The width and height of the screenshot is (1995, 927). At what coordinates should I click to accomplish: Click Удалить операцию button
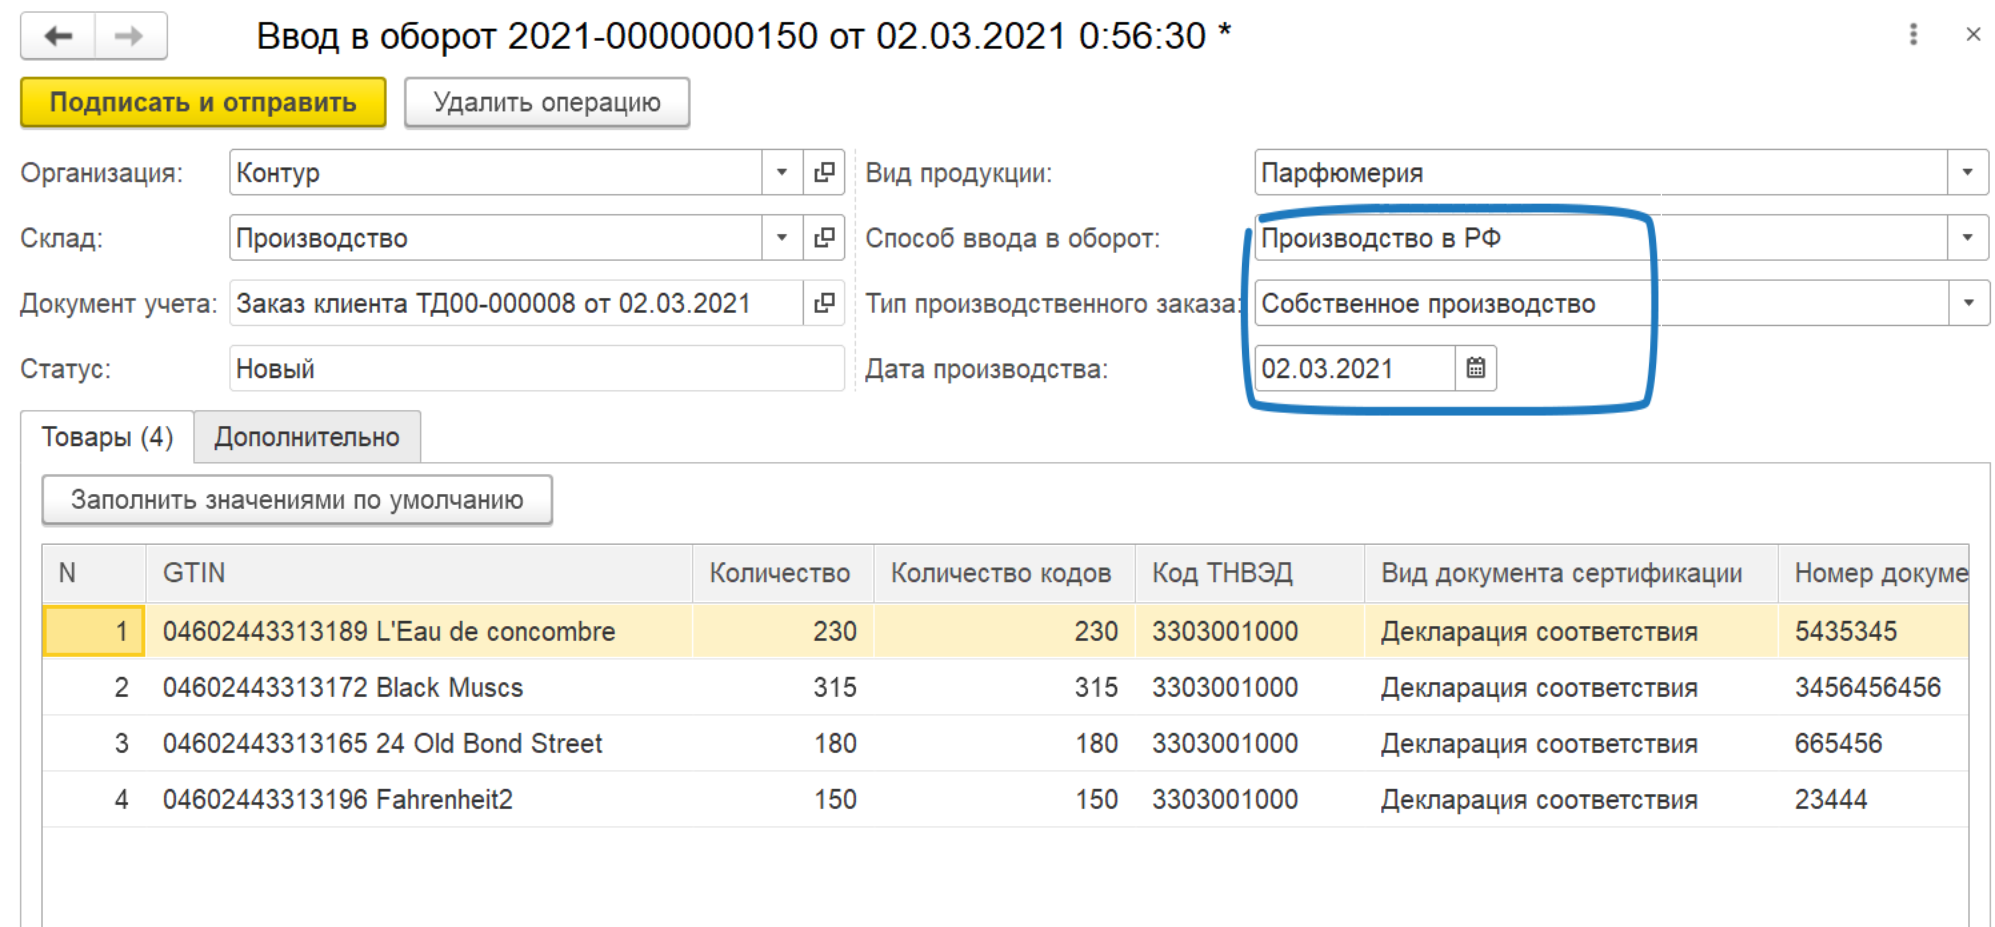547,103
